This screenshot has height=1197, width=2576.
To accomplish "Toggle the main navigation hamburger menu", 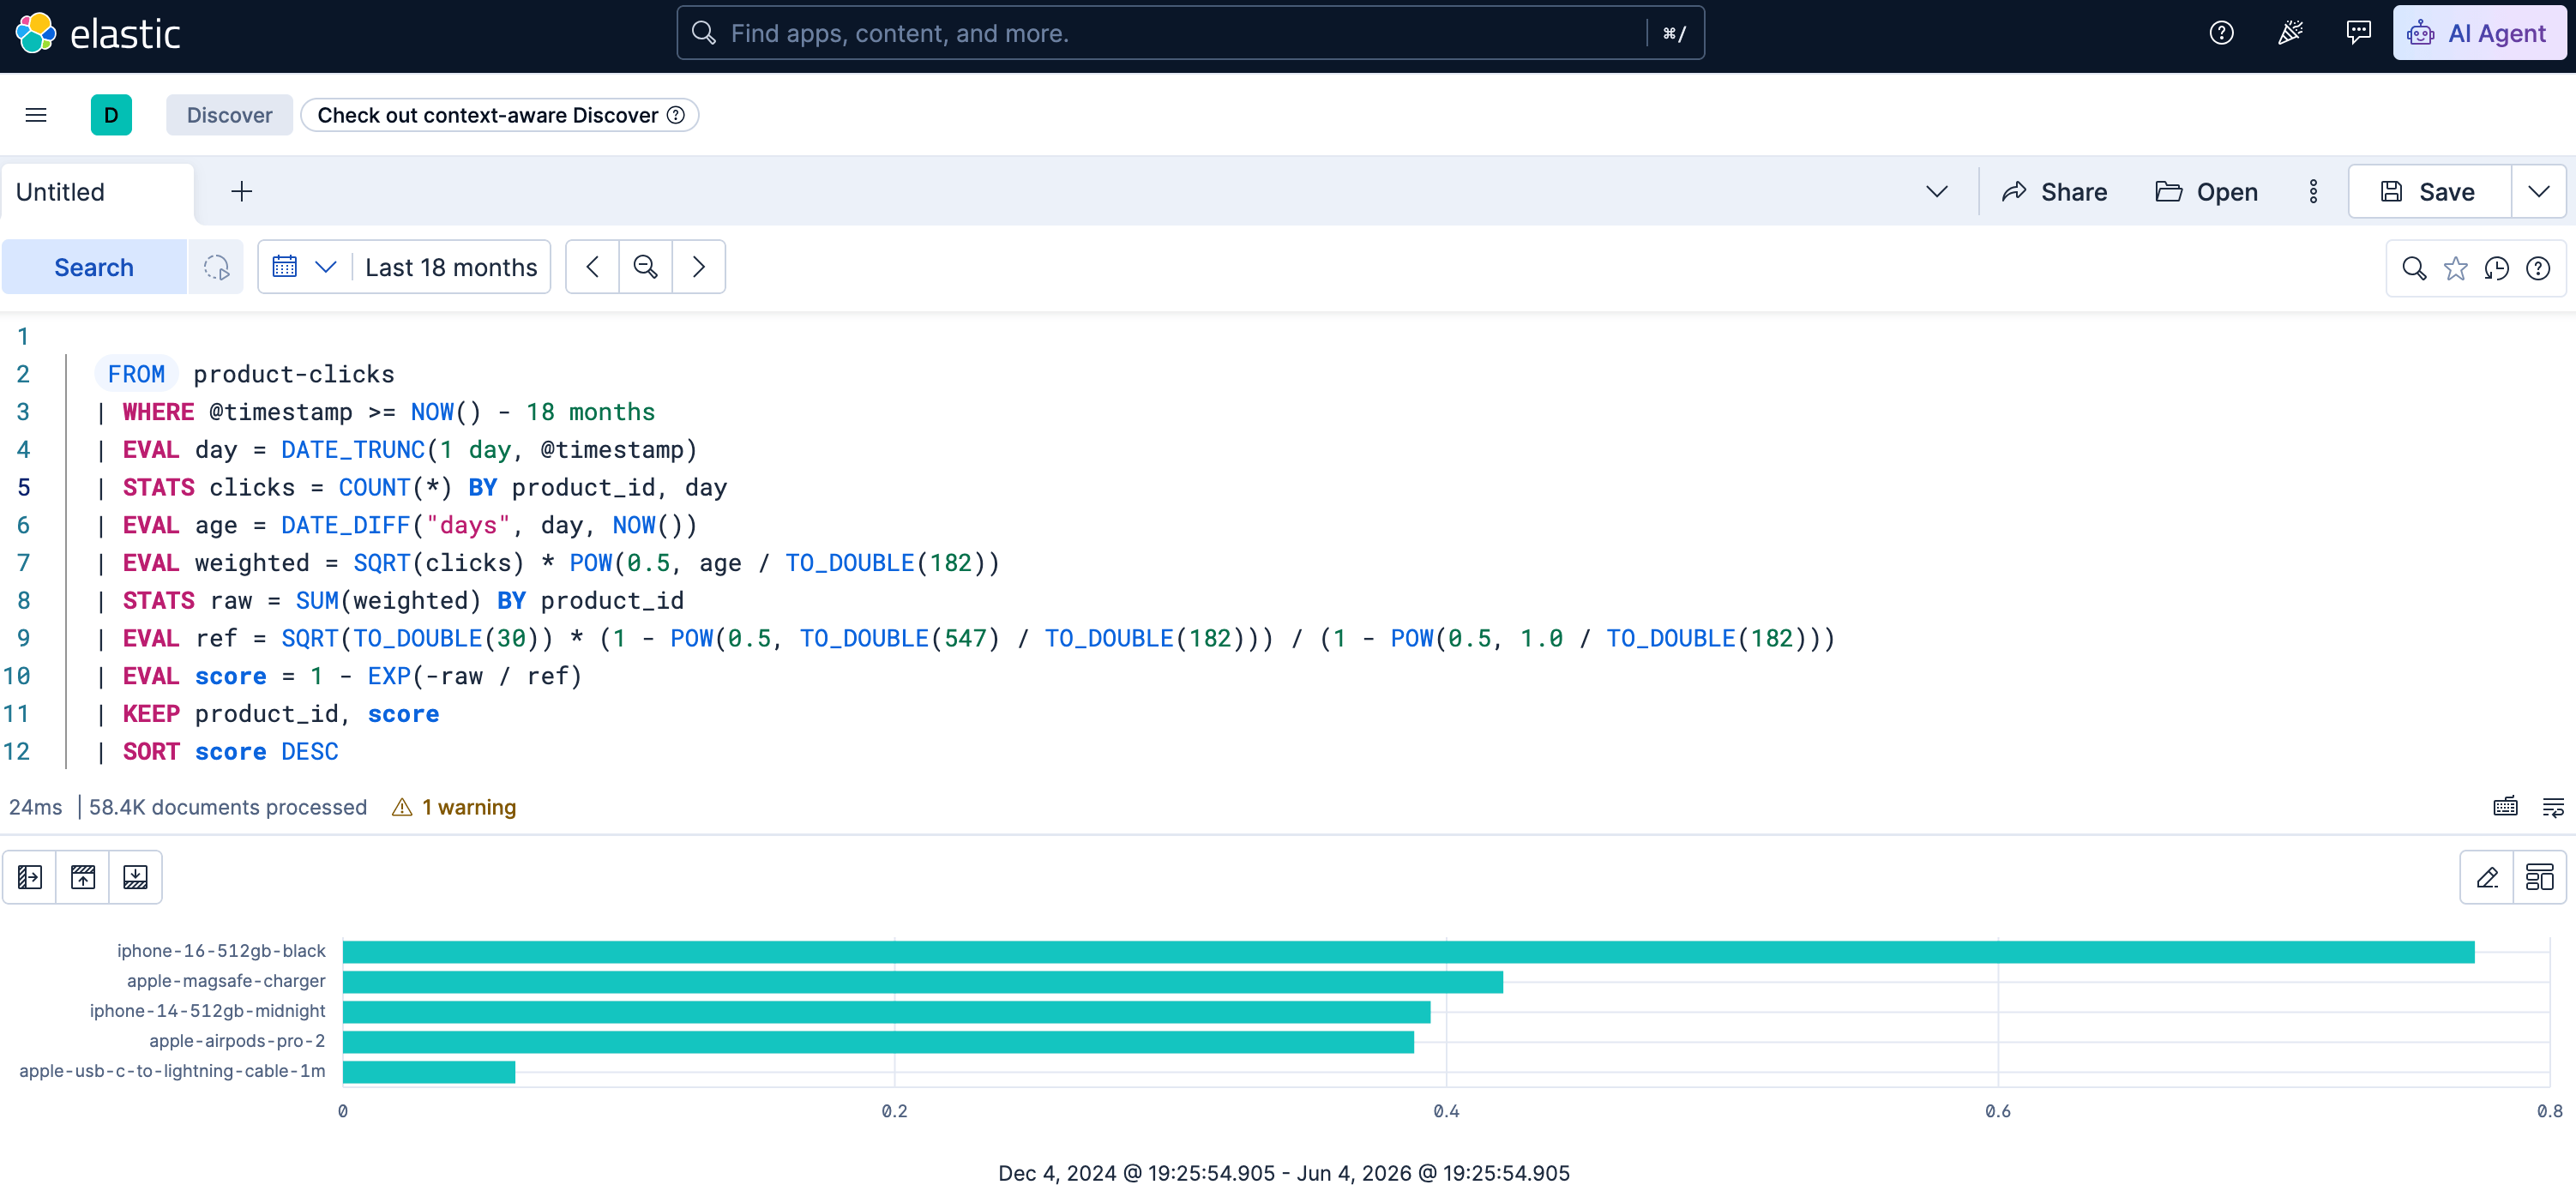I will [36, 115].
